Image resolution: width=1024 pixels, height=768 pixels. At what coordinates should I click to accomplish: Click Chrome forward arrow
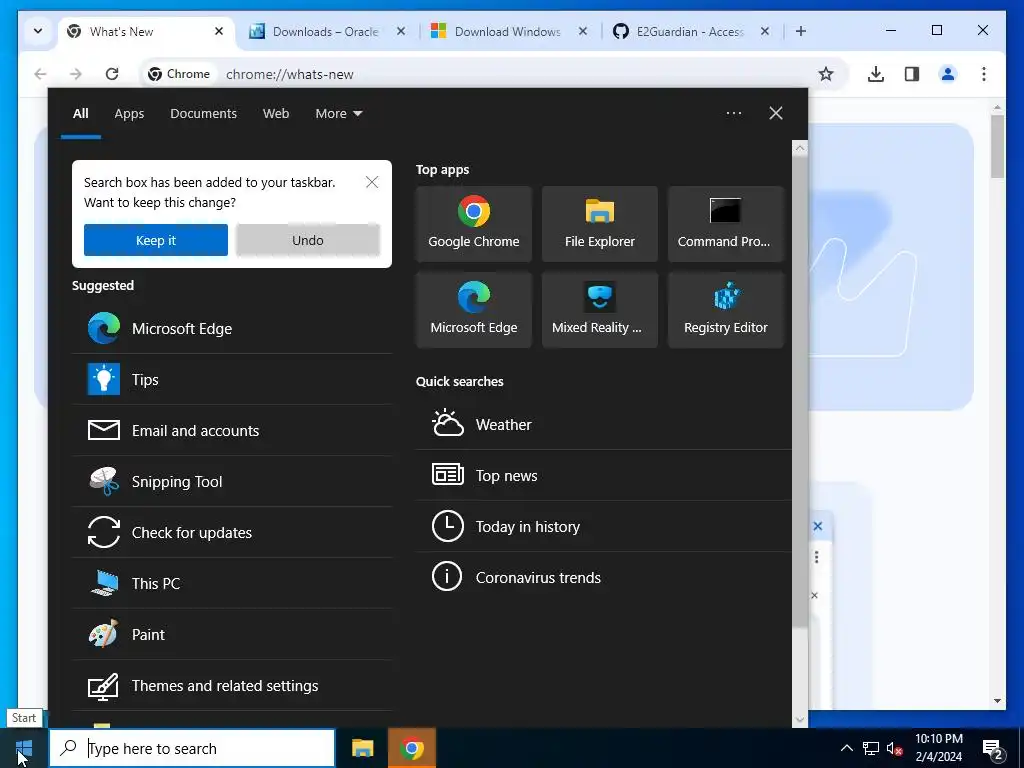(76, 74)
